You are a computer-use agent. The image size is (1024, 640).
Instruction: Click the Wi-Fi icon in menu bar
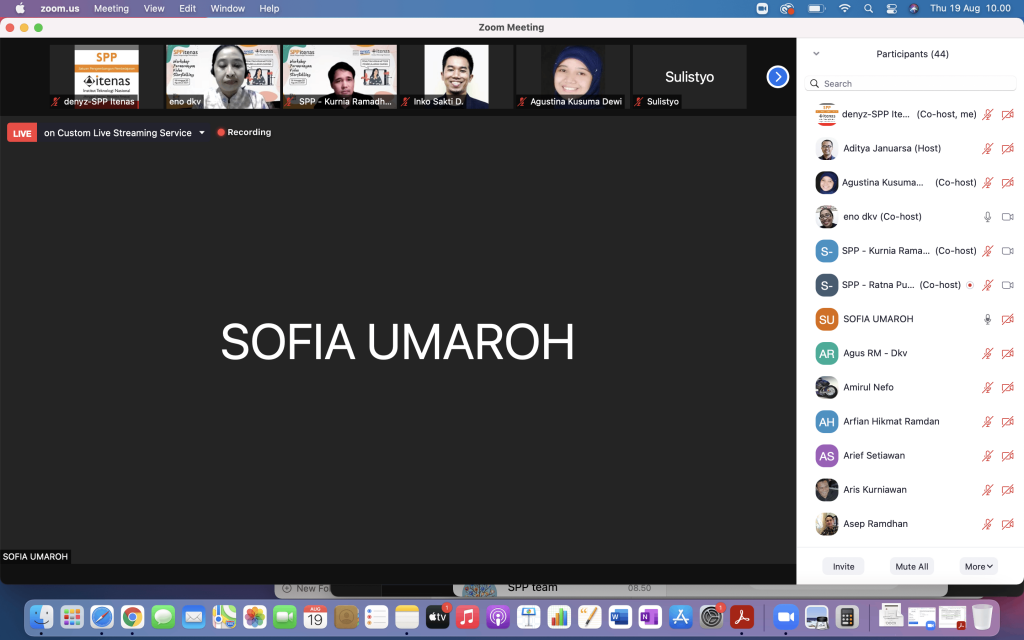coord(844,8)
